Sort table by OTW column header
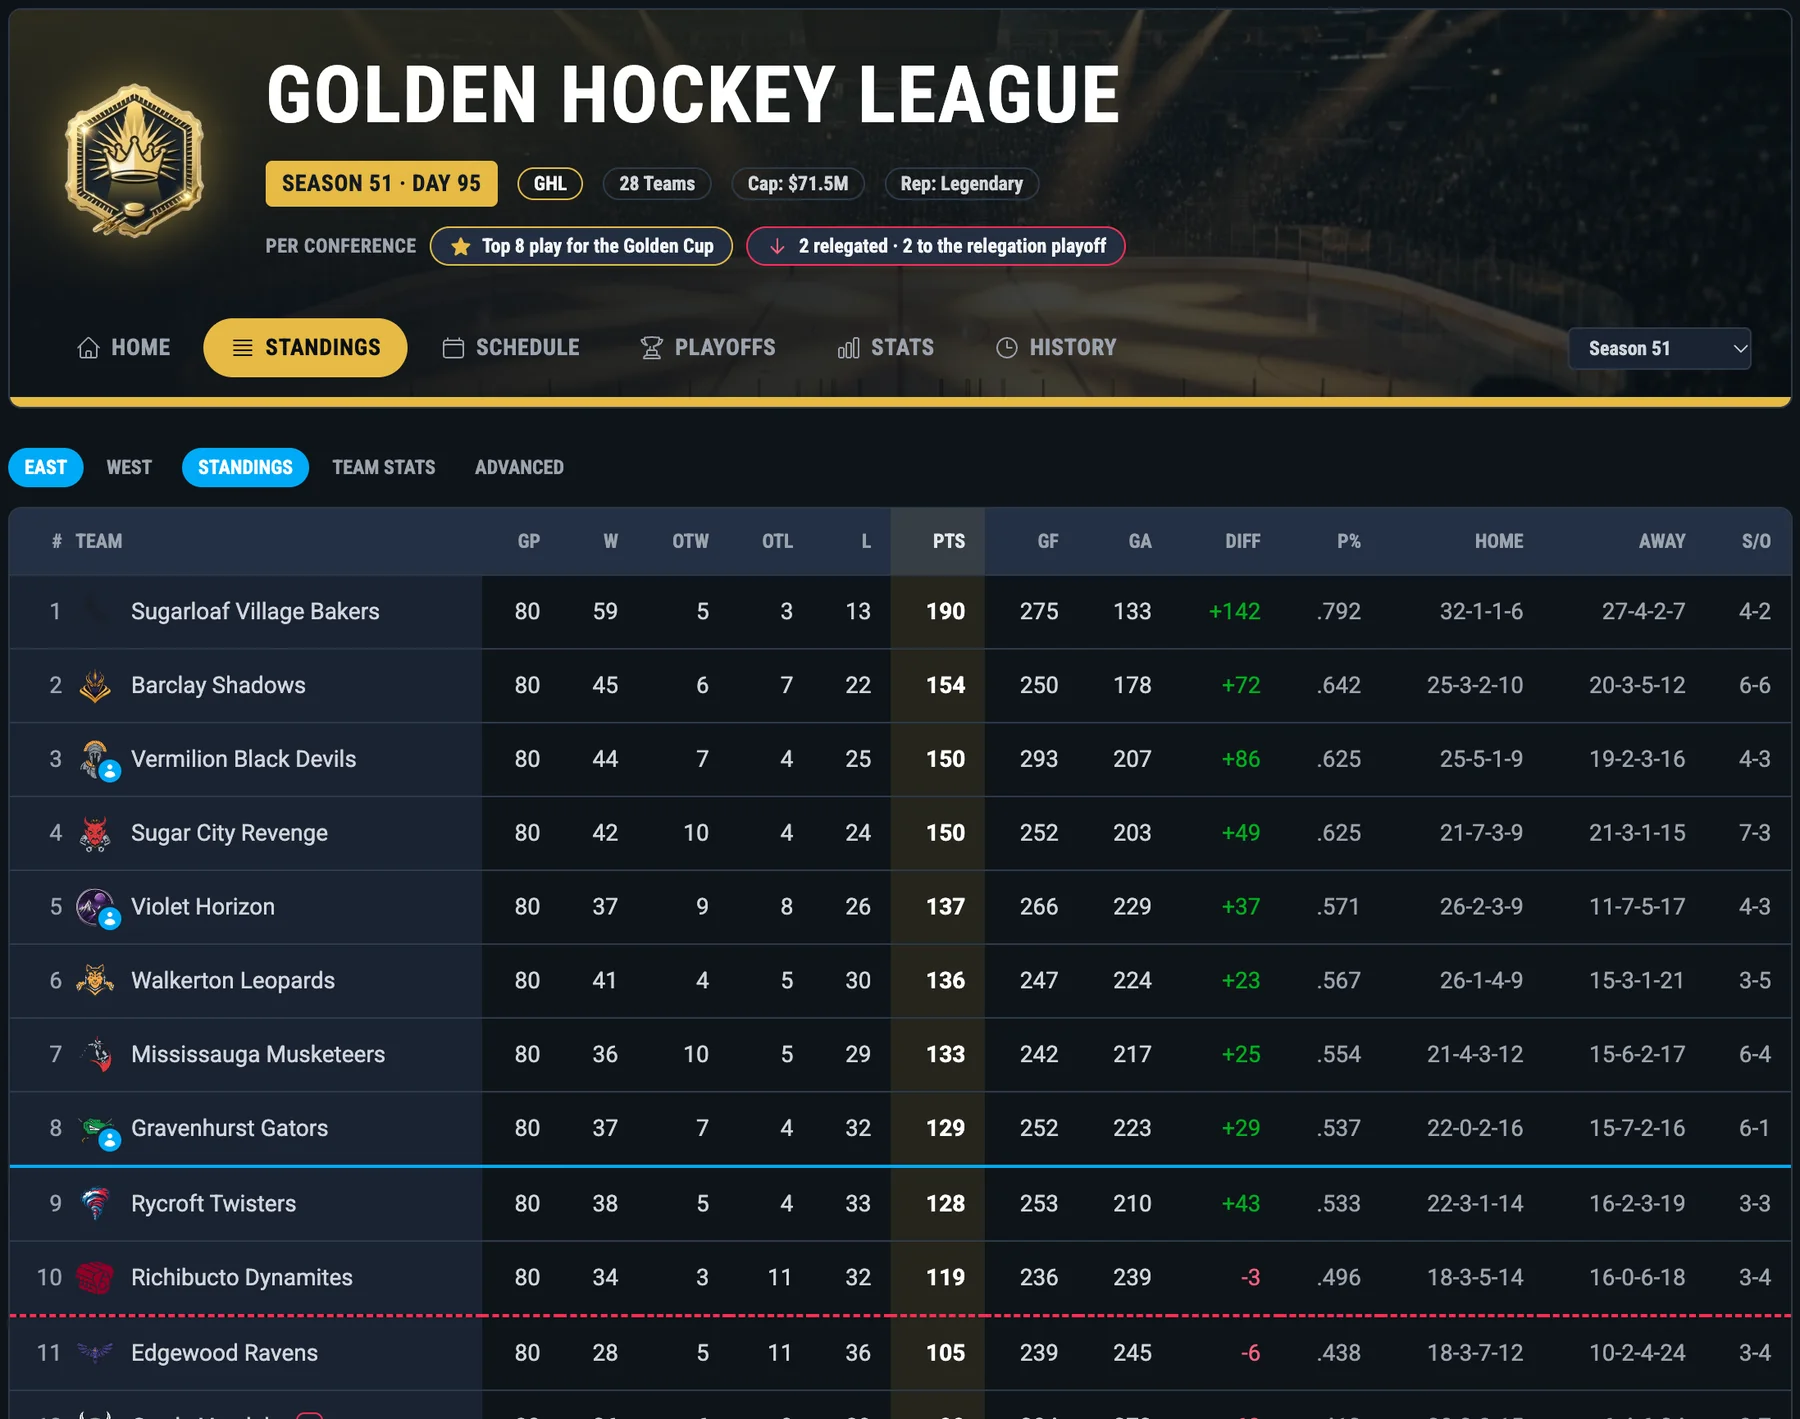Image resolution: width=1800 pixels, height=1419 pixels. click(690, 542)
